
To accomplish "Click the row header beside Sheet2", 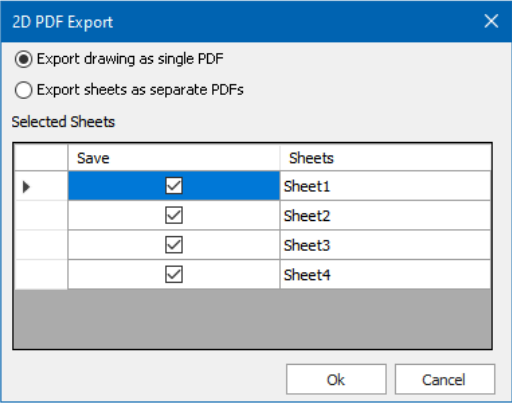I will tap(41, 215).
